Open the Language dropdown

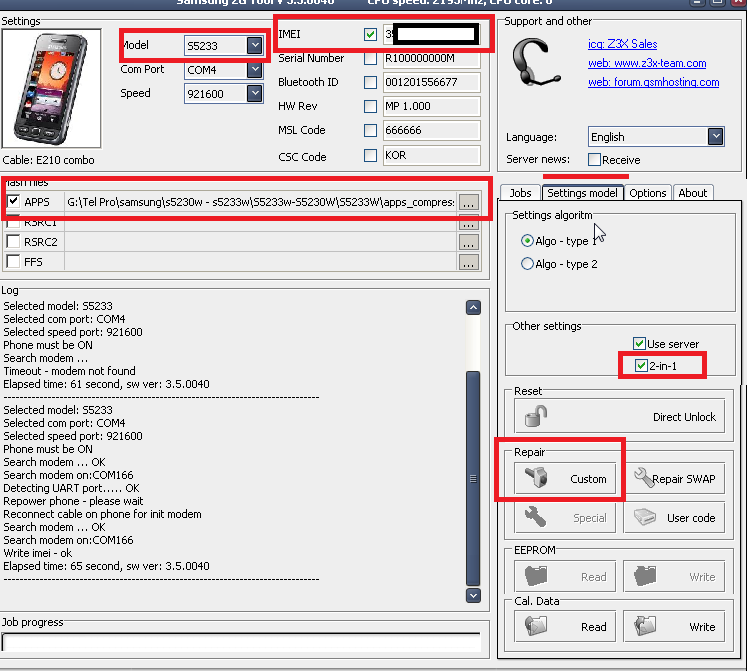[x=716, y=137]
